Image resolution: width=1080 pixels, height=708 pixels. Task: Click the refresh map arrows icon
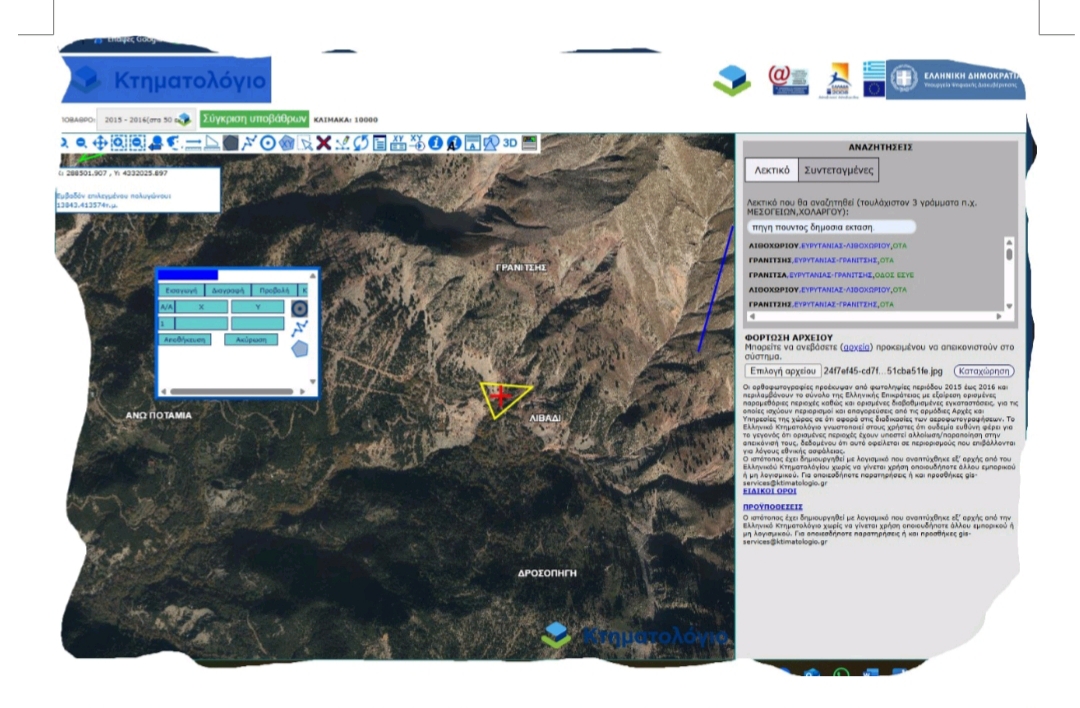(362, 143)
